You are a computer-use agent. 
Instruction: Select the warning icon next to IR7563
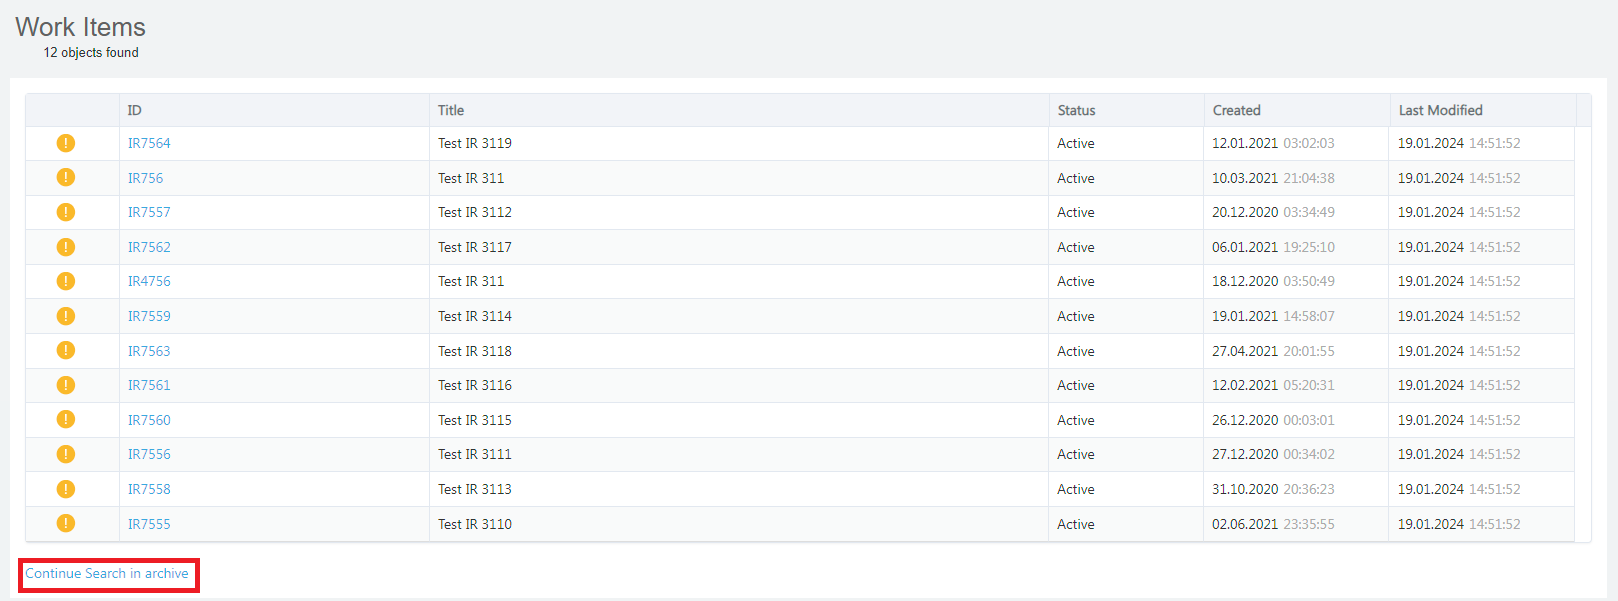coord(66,351)
